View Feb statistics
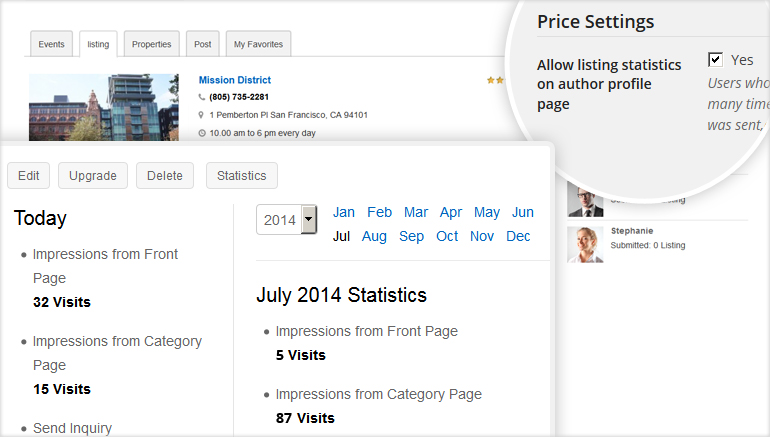This screenshot has width=770, height=437. click(x=380, y=212)
